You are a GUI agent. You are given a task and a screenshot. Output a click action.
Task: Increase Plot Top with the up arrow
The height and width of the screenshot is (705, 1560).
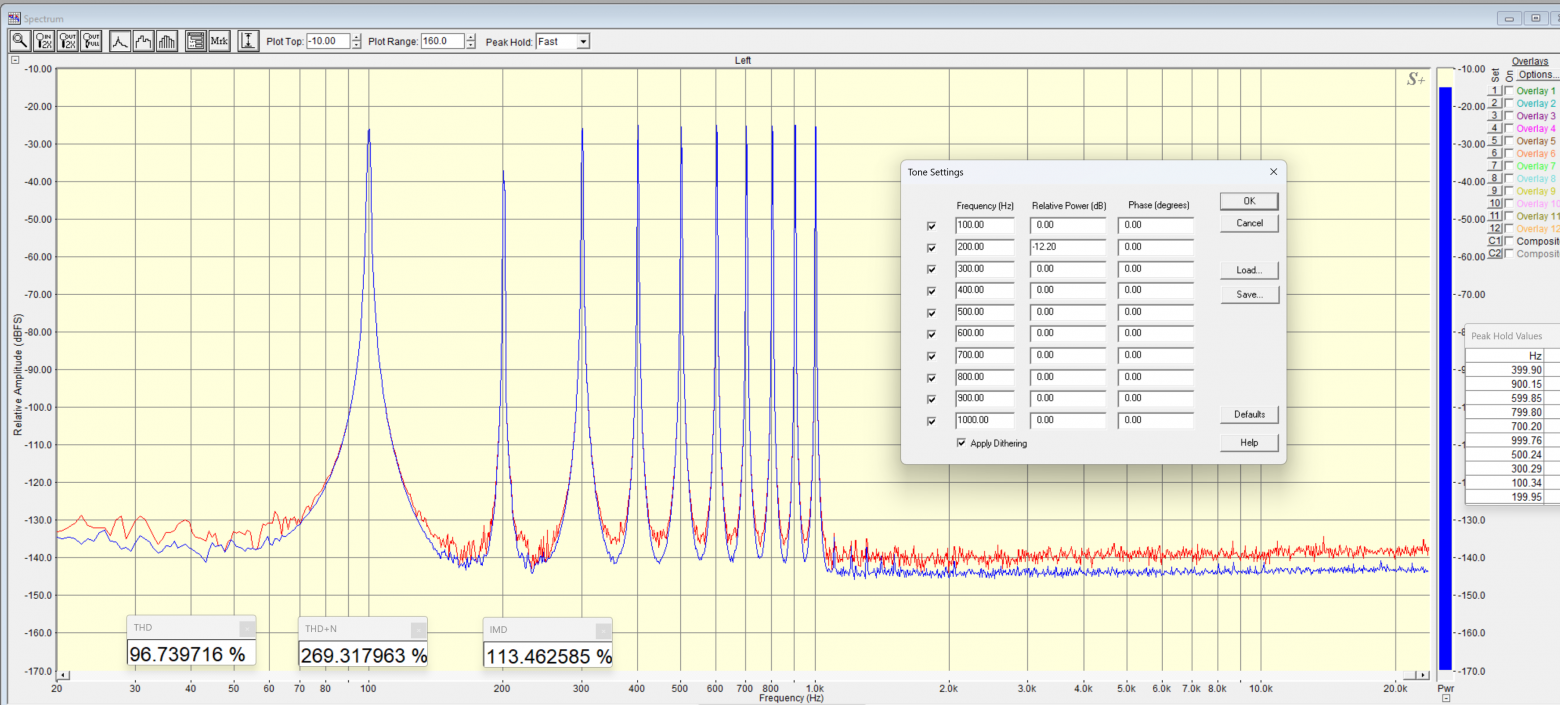tap(357, 37)
